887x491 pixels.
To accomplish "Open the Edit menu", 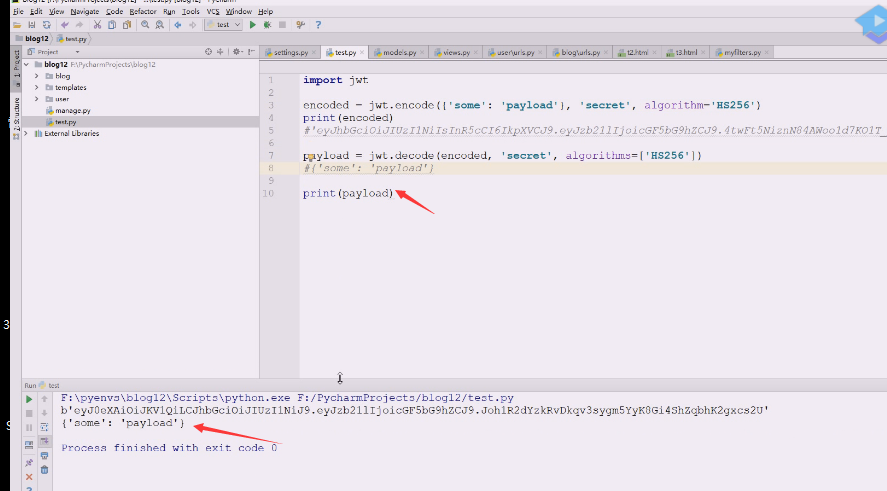I will pyautogui.click(x=36, y=11).
